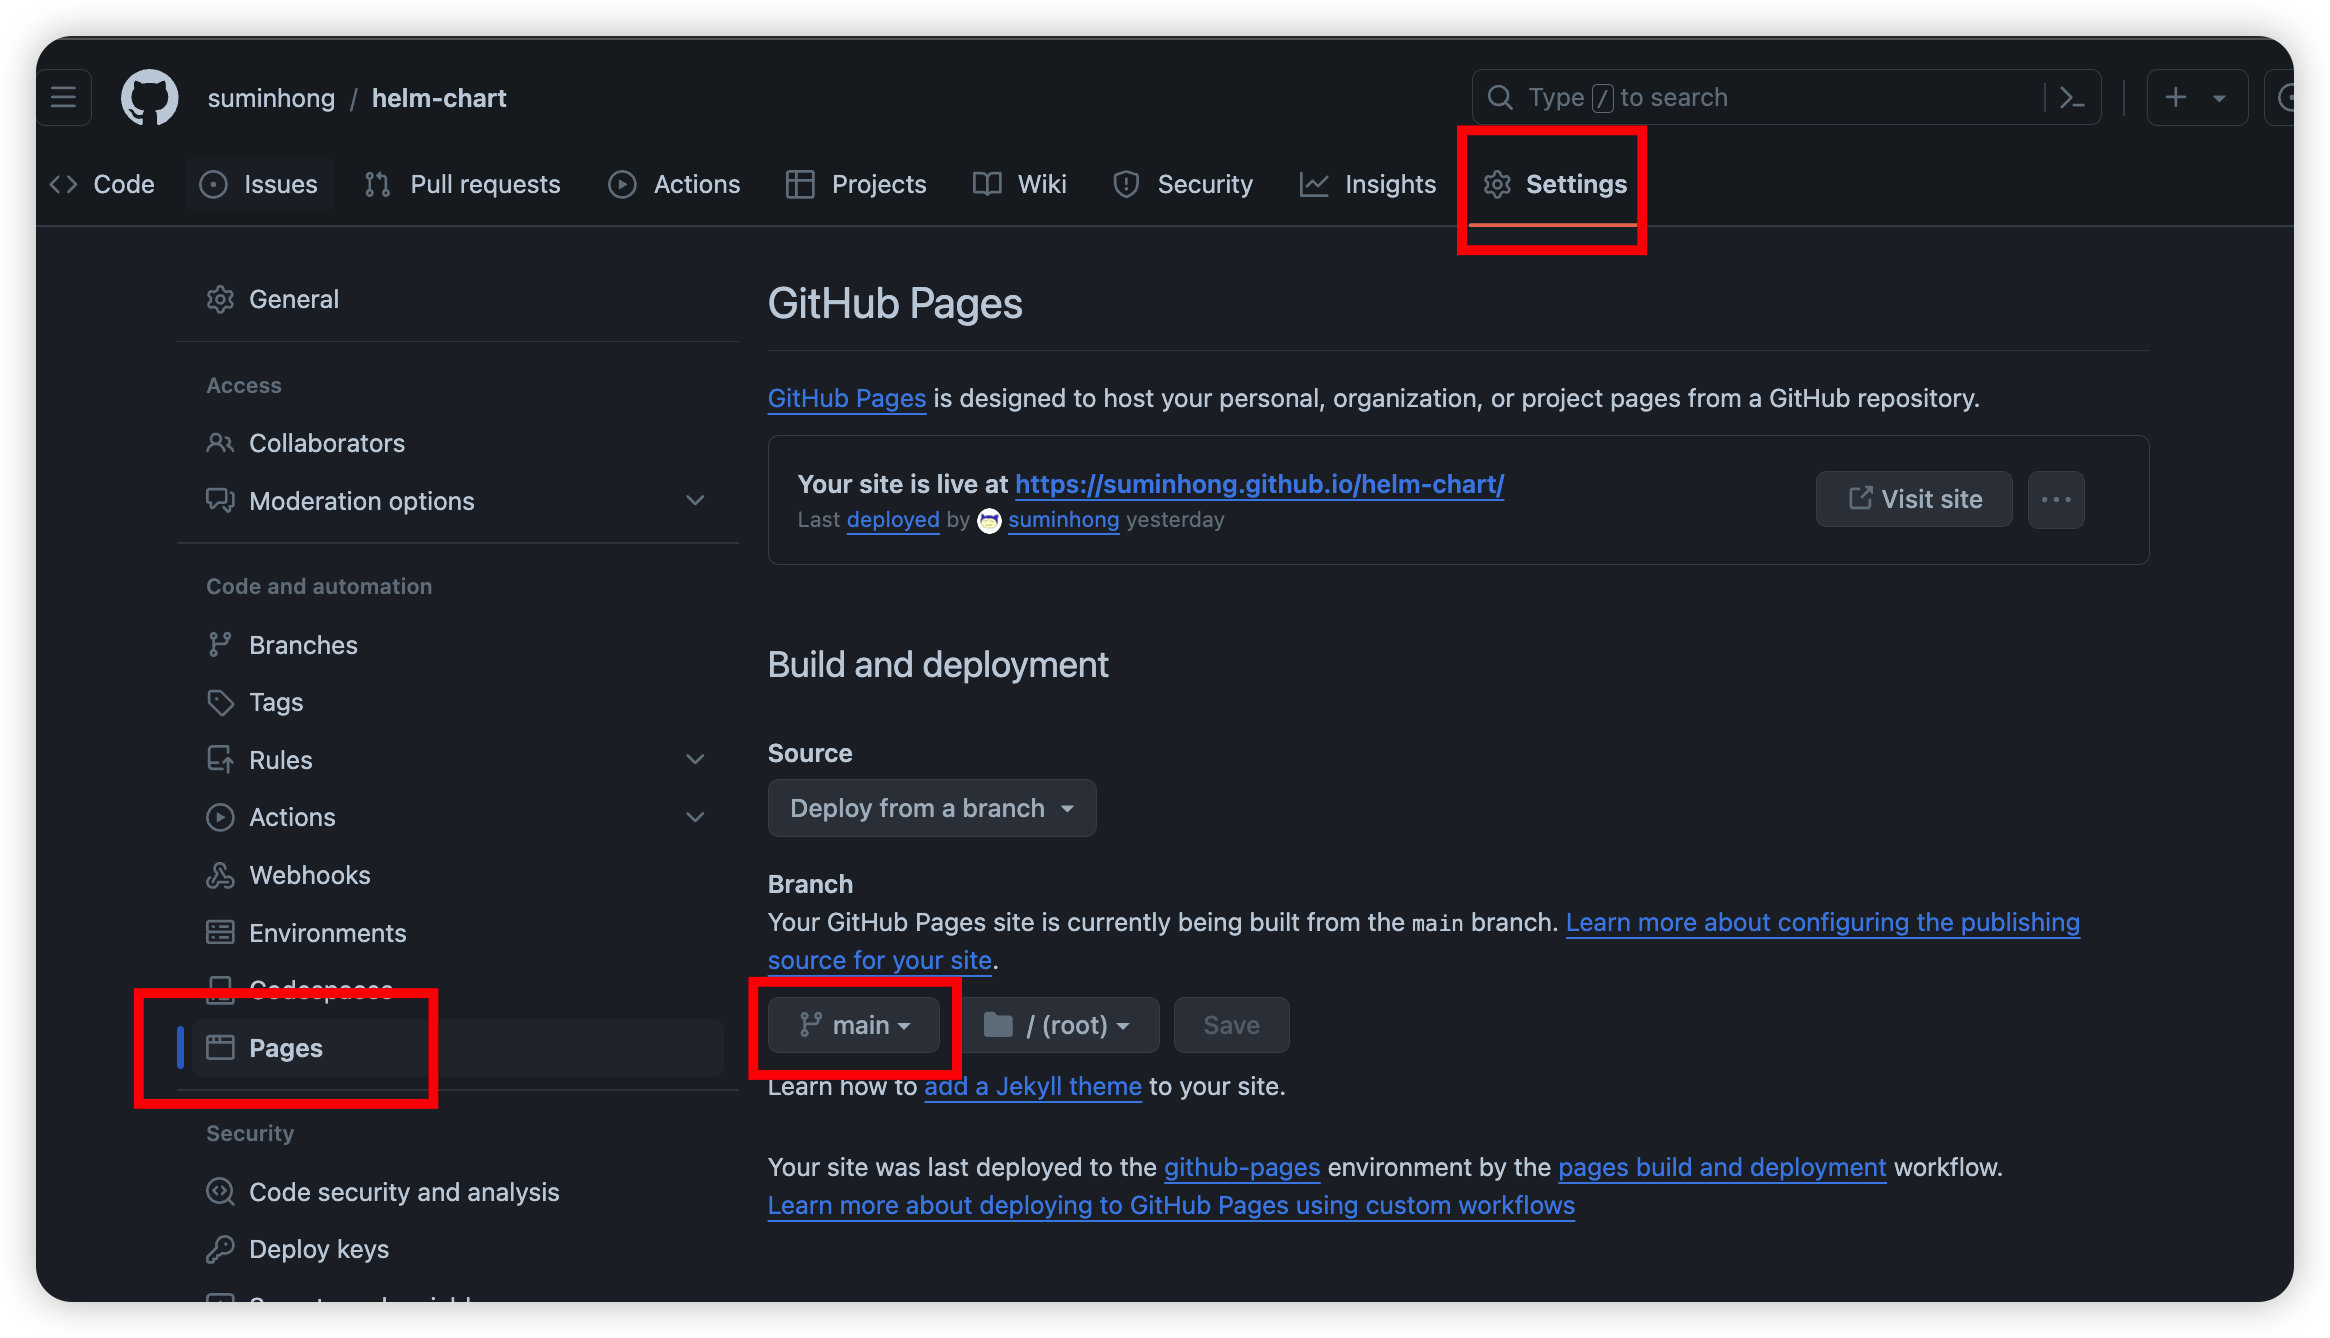Image resolution: width=2330 pixels, height=1338 pixels.
Task: Open the hamburger navigation menu icon
Action: pos(64,98)
